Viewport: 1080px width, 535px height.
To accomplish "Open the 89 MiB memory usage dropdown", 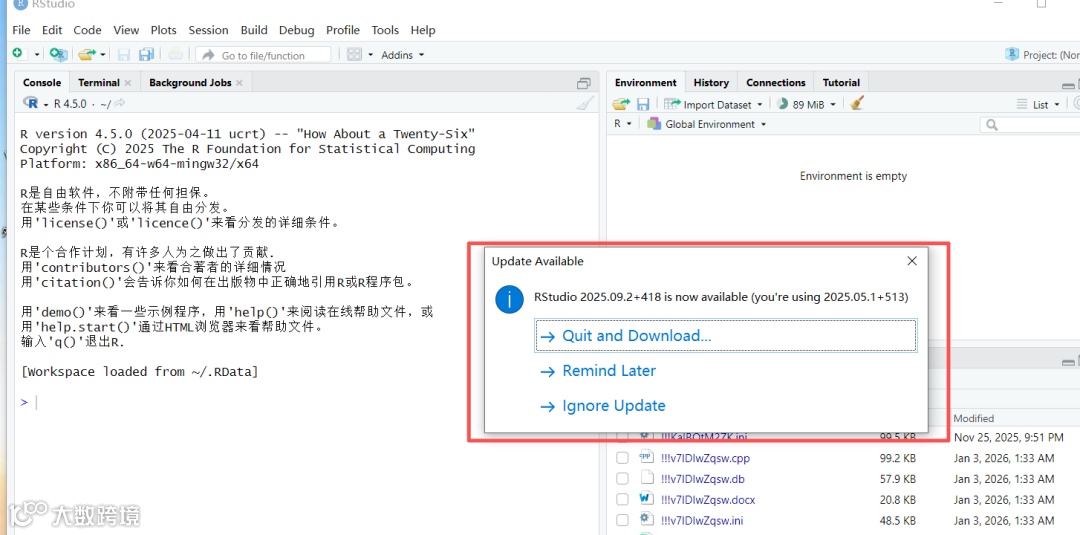I will coord(807,104).
